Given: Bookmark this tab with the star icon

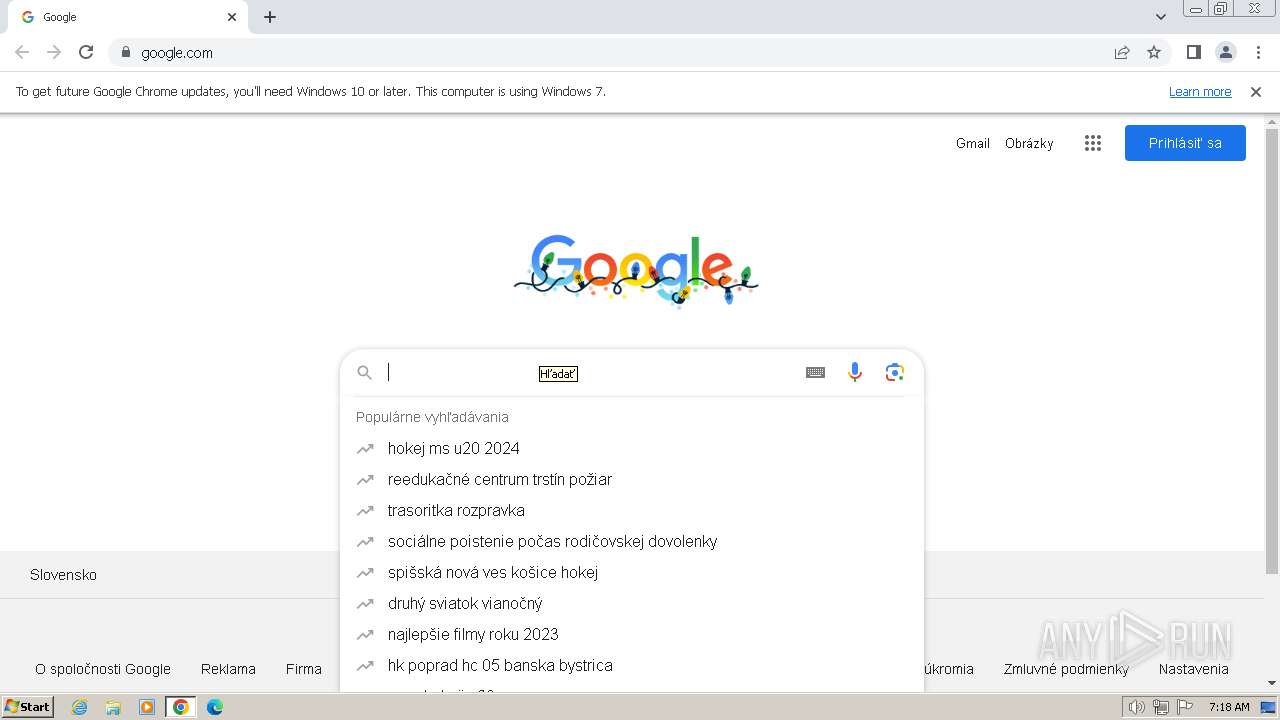Looking at the screenshot, I should [x=1154, y=52].
